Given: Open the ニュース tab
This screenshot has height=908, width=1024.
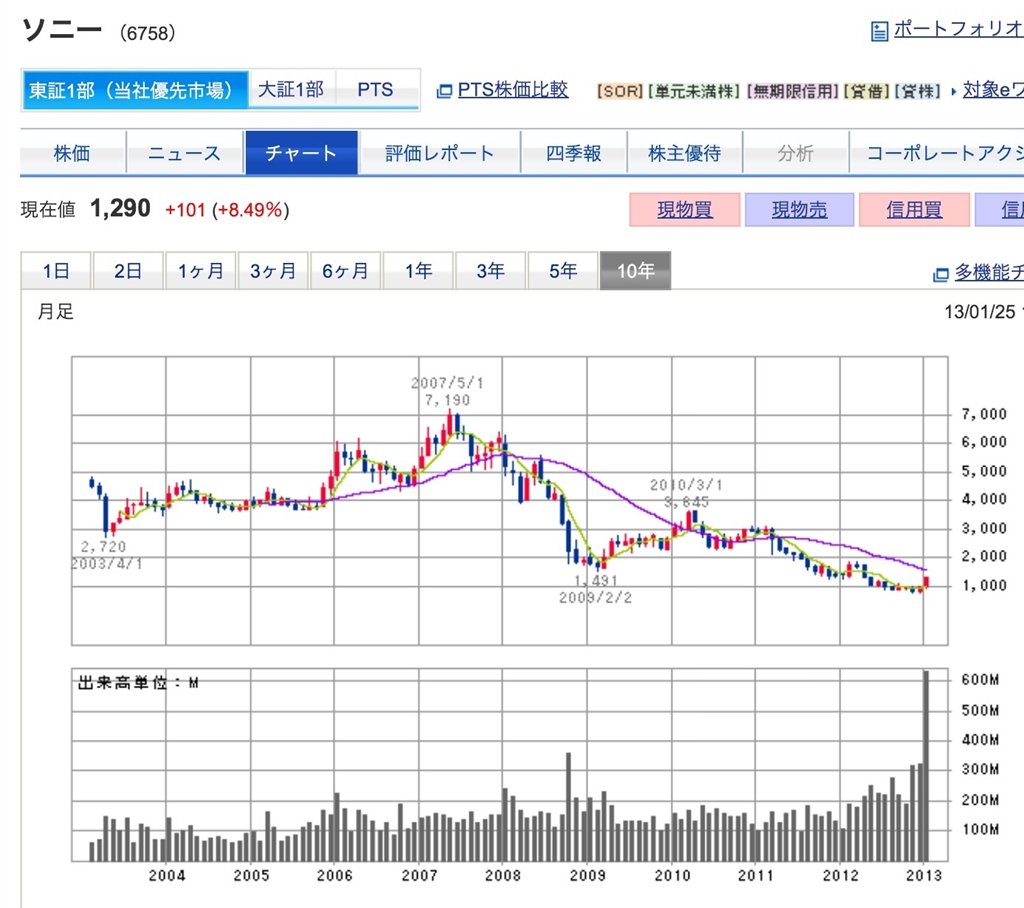Looking at the screenshot, I should click(185, 153).
